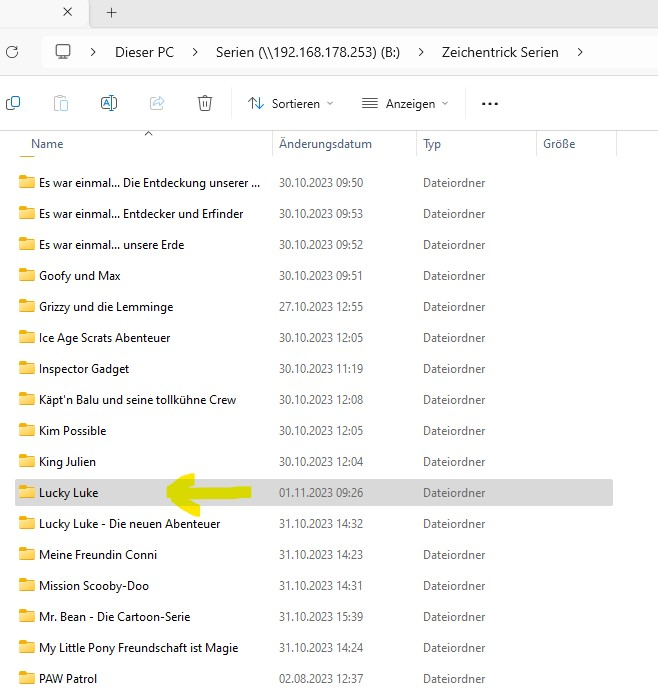Image resolution: width=658 pixels, height=692 pixels.
Task: Select Lucky Luke - Die neuen Abenteuer folder
Action: (129, 523)
